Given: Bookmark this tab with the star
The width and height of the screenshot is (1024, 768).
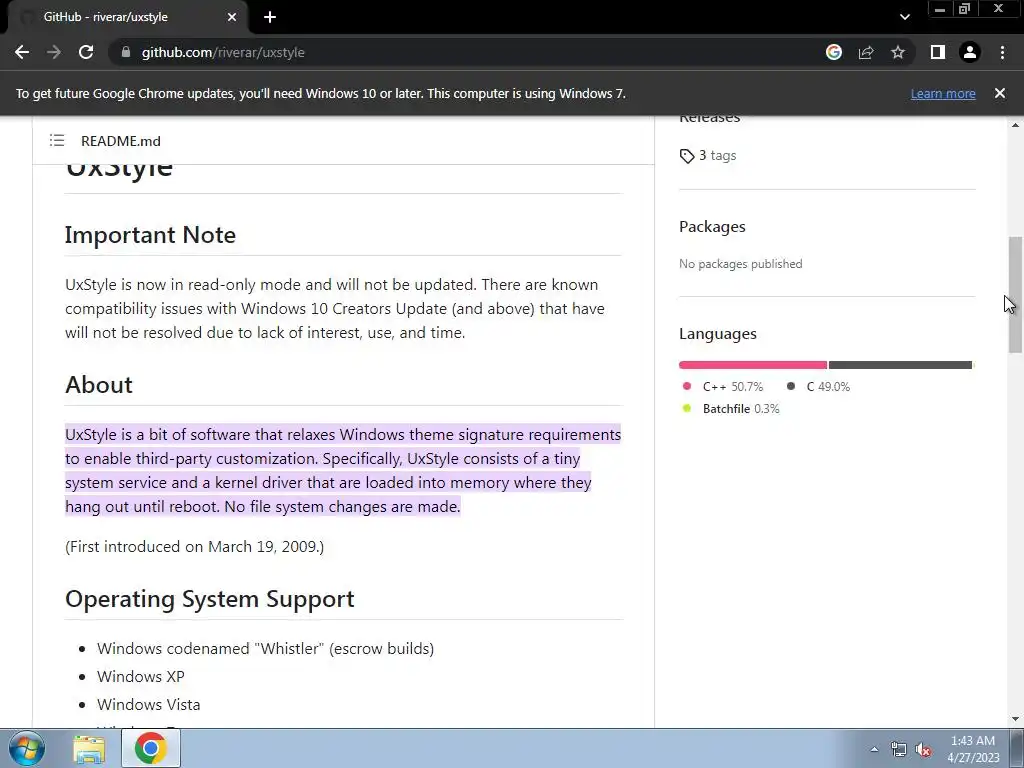Looking at the screenshot, I should (898, 52).
